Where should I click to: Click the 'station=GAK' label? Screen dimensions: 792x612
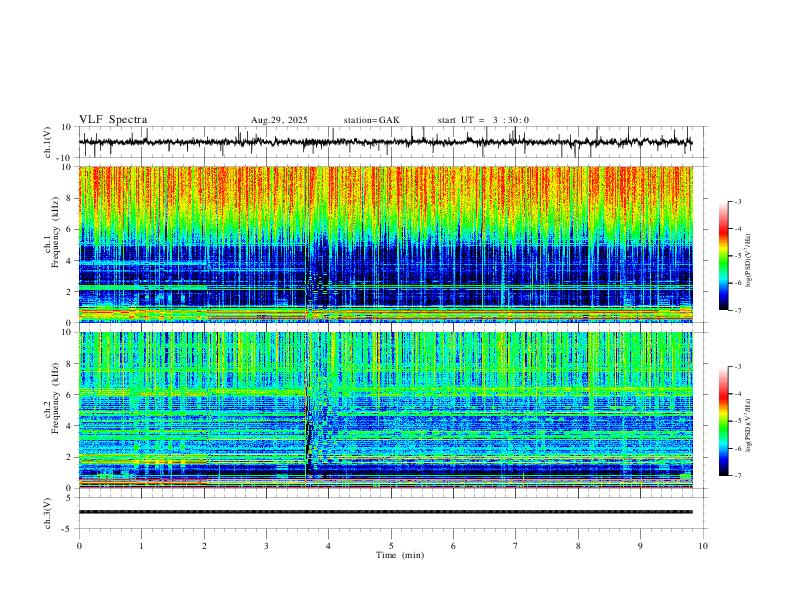[x=371, y=120]
